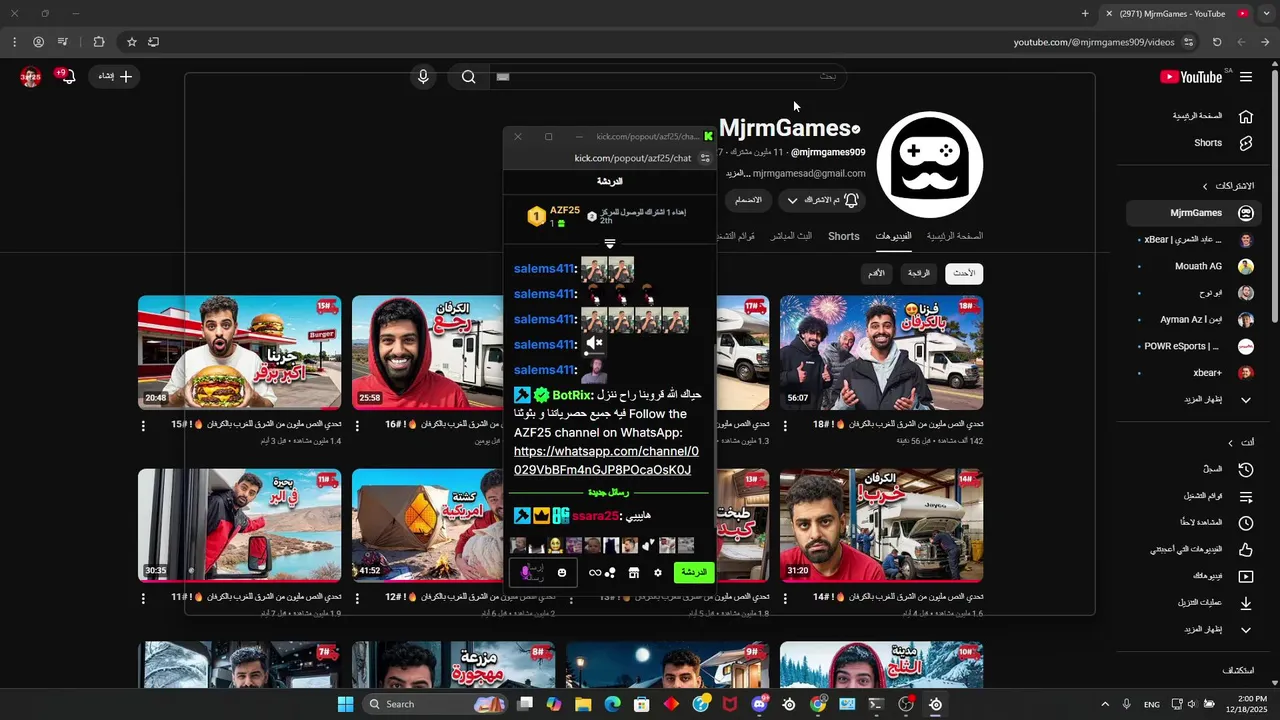Open the YouTube hamburger guide menu
Viewport: 1280px width, 720px height.
(1246, 77)
